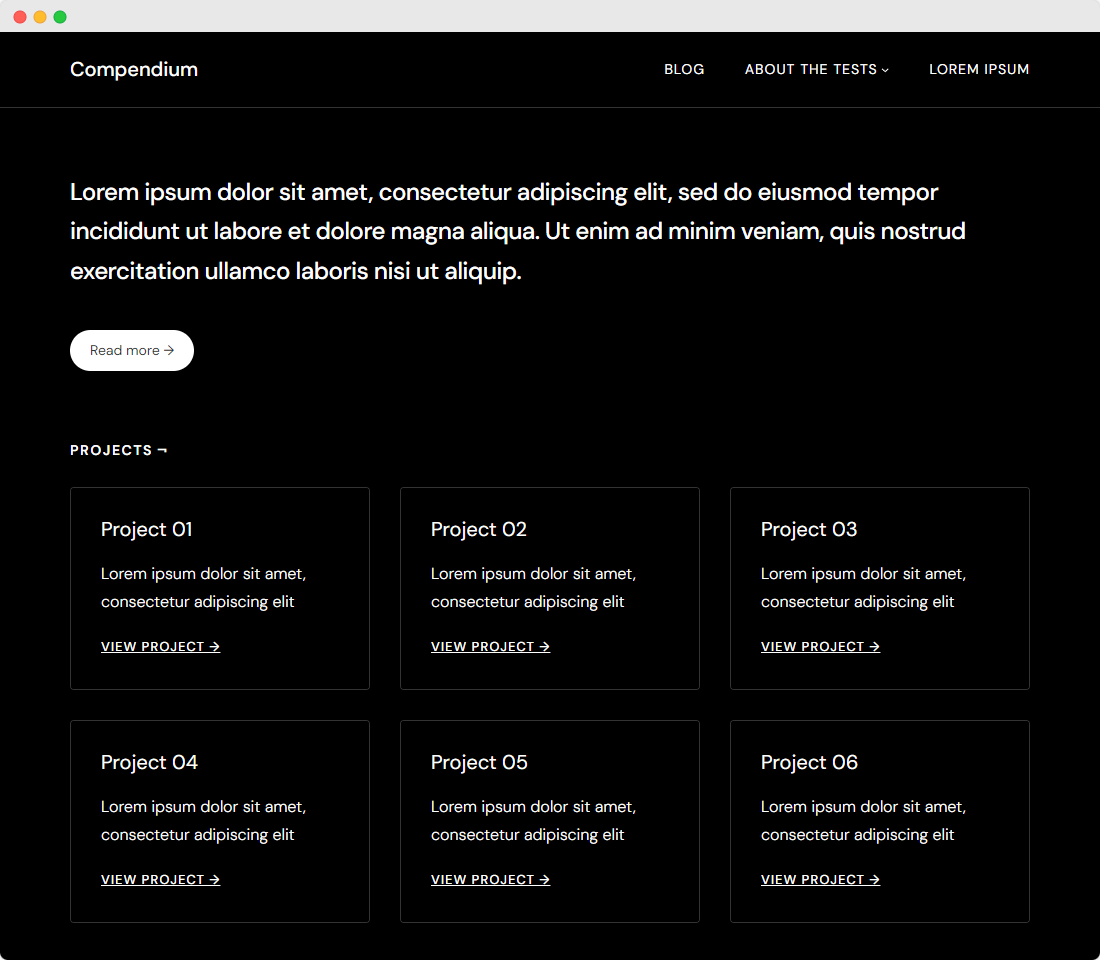Open the Blog menu item
Image resolution: width=1100 pixels, height=960 pixels.
pos(684,69)
